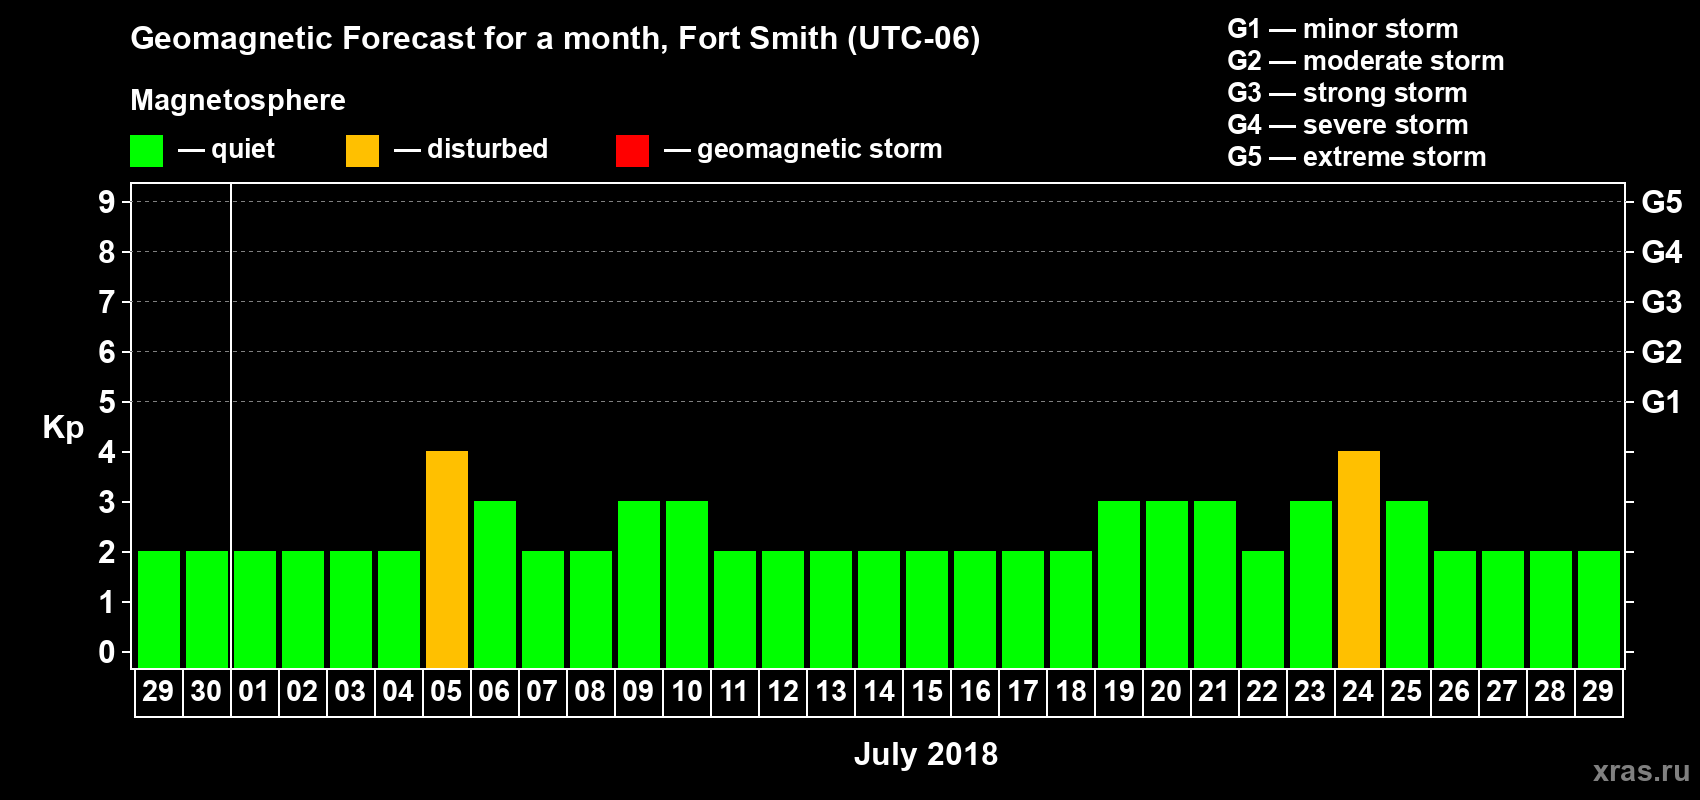Image resolution: width=1700 pixels, height=800 pixels.
Task: Select the orange bar for July 05
Action: 447,559
